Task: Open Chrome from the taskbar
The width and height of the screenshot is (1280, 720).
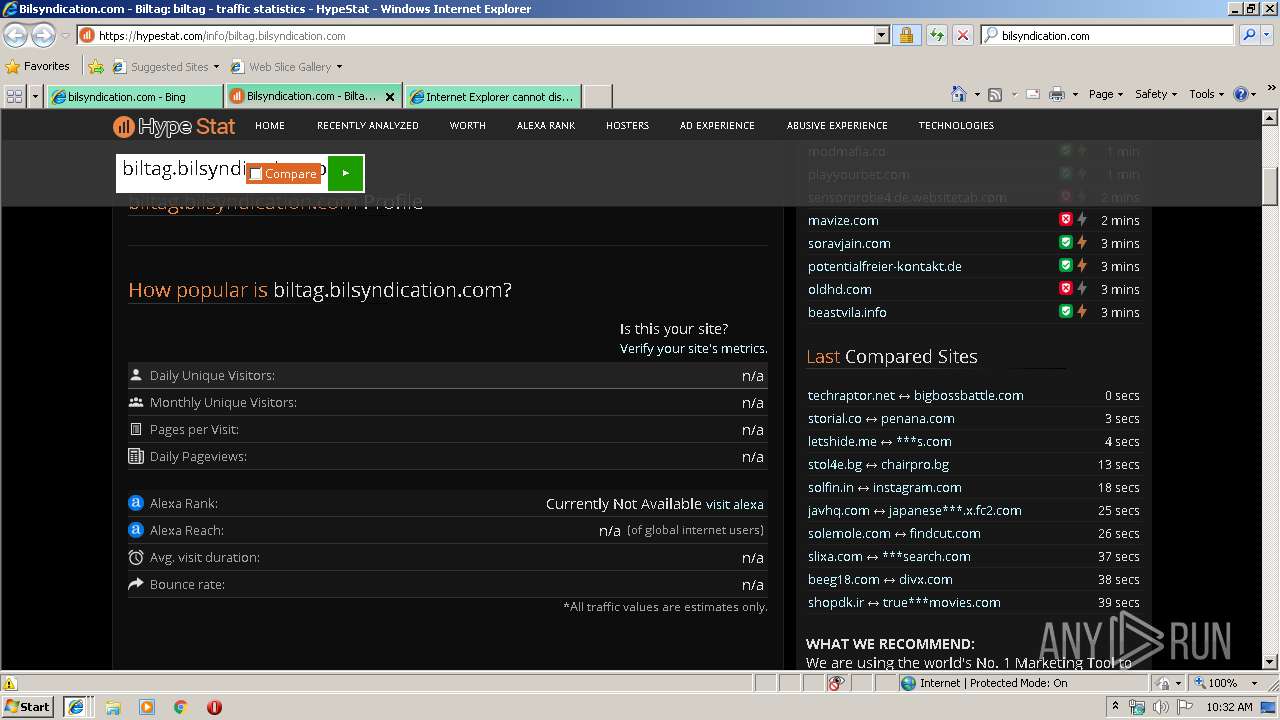Action: pos(181,707)
